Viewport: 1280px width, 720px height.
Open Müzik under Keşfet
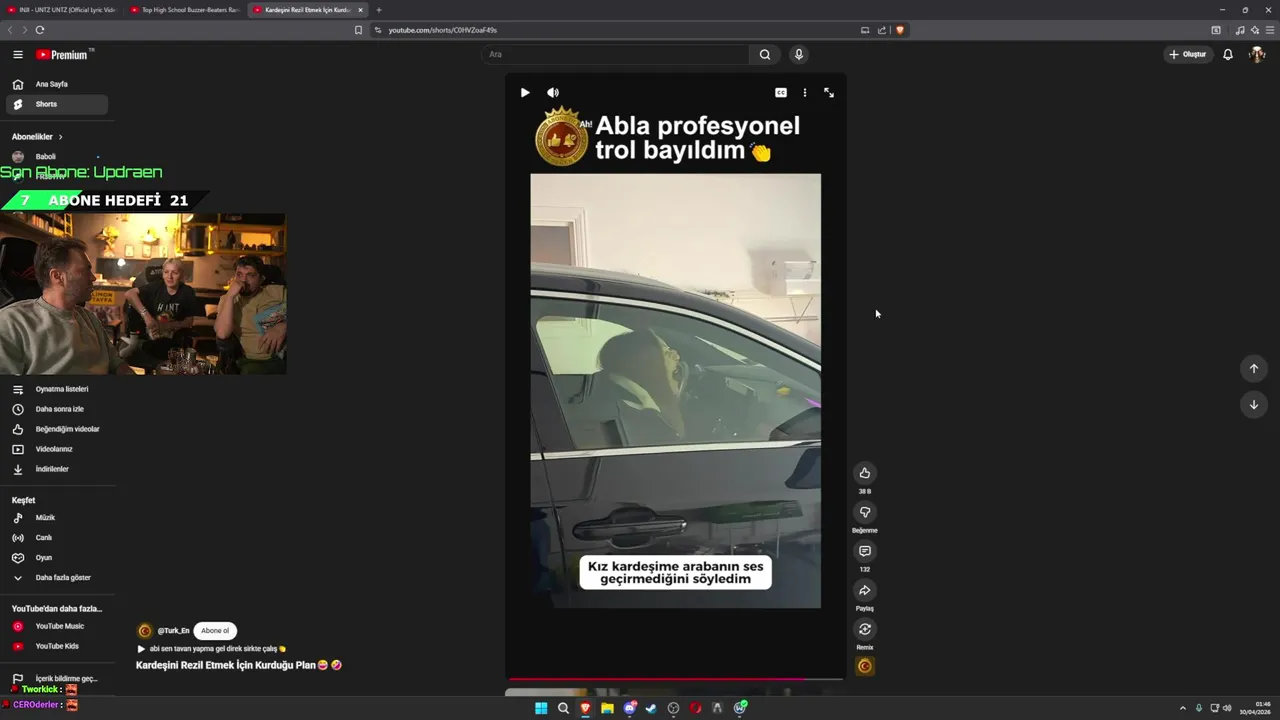(57, 518)
